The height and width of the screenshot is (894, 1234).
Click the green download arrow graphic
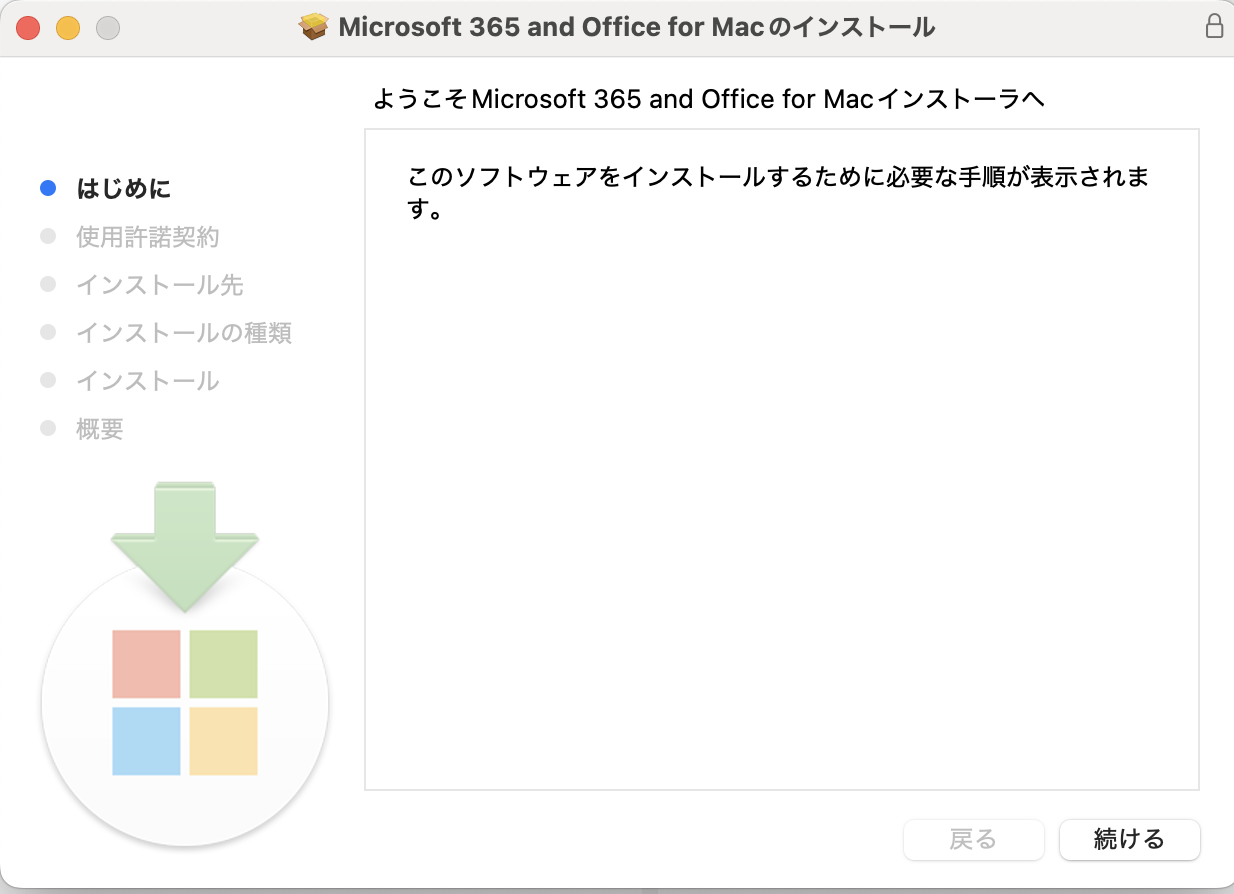point(185,546)
